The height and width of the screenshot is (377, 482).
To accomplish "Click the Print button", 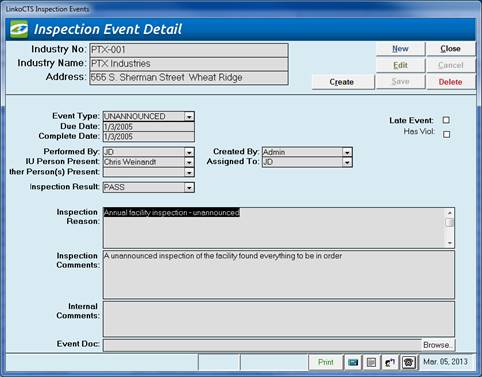I will point(326,362).
